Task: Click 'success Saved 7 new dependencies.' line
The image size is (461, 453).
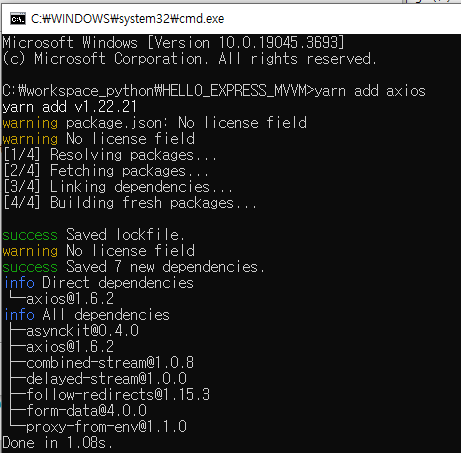Action: pyautogui.click(x=134, y=267)
